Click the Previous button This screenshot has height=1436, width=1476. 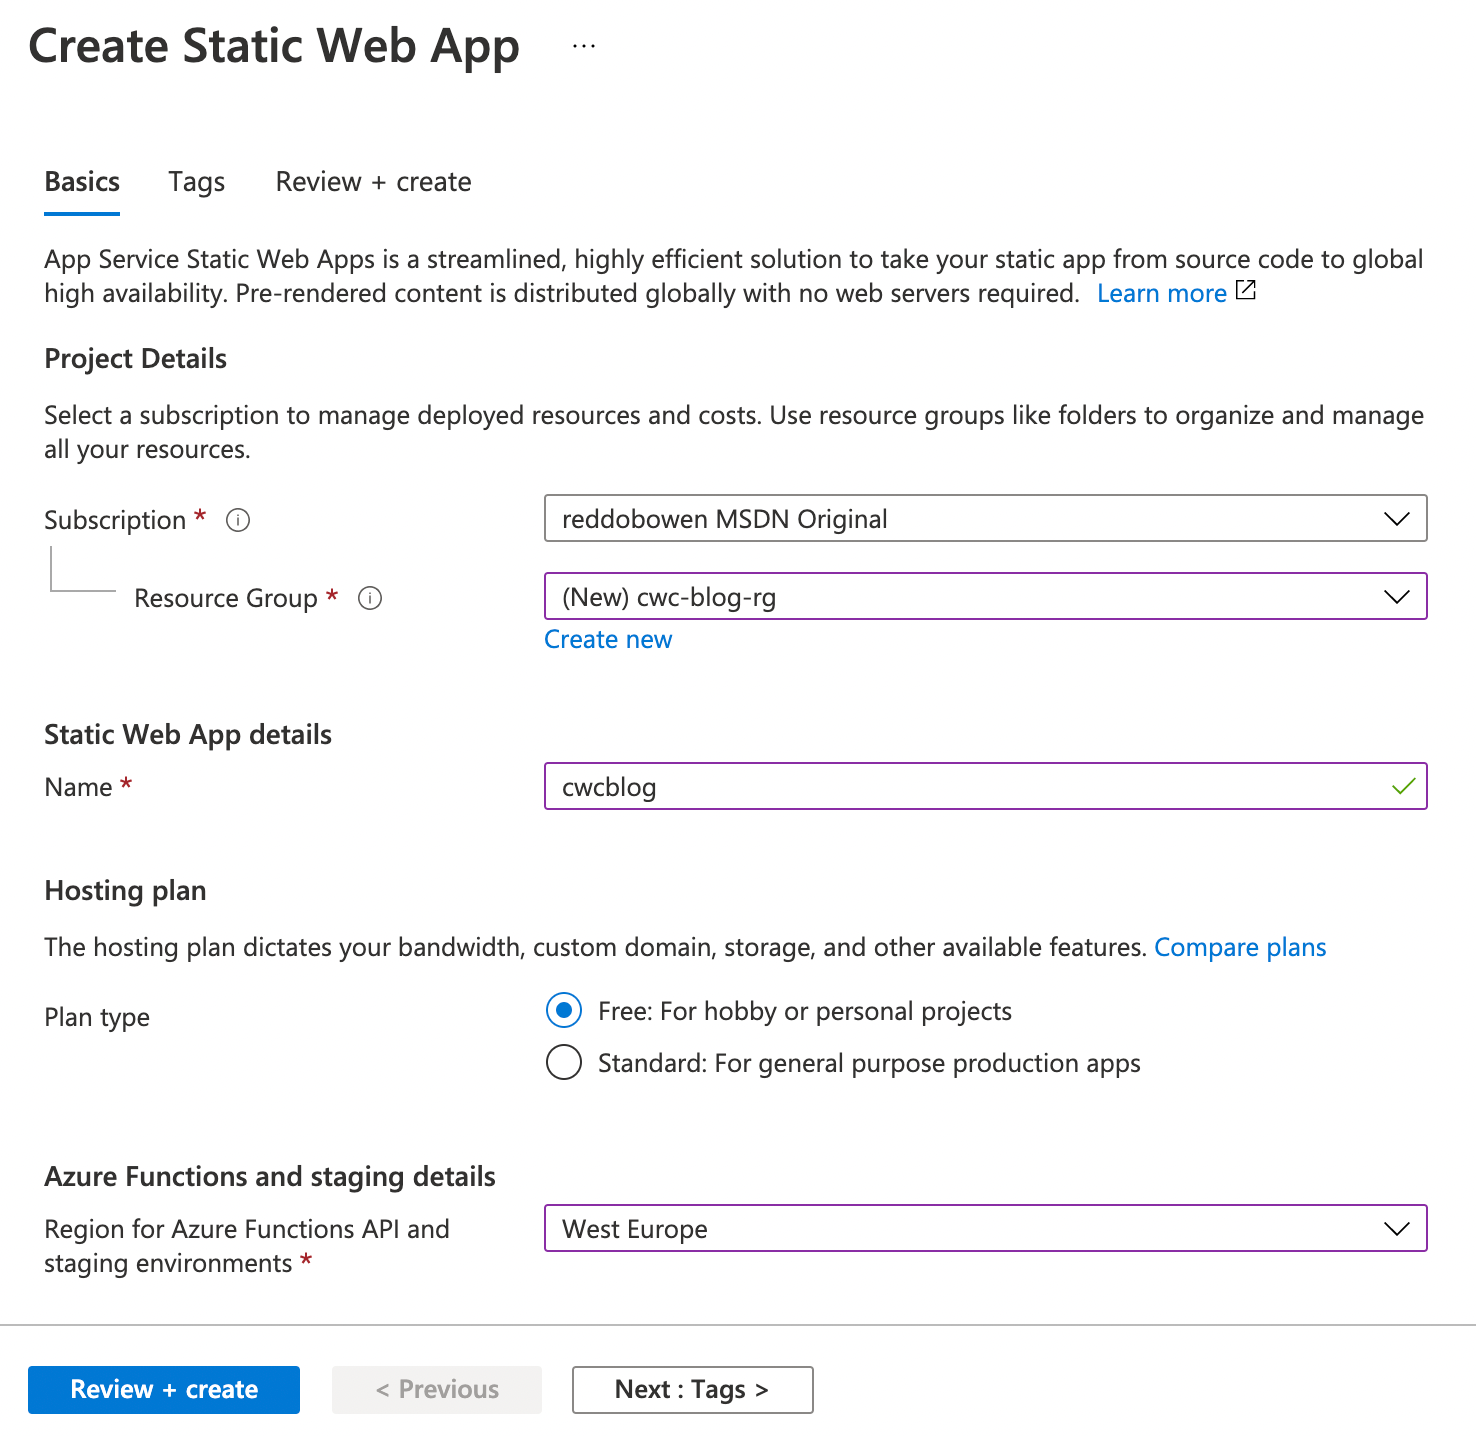point(437,1390)
